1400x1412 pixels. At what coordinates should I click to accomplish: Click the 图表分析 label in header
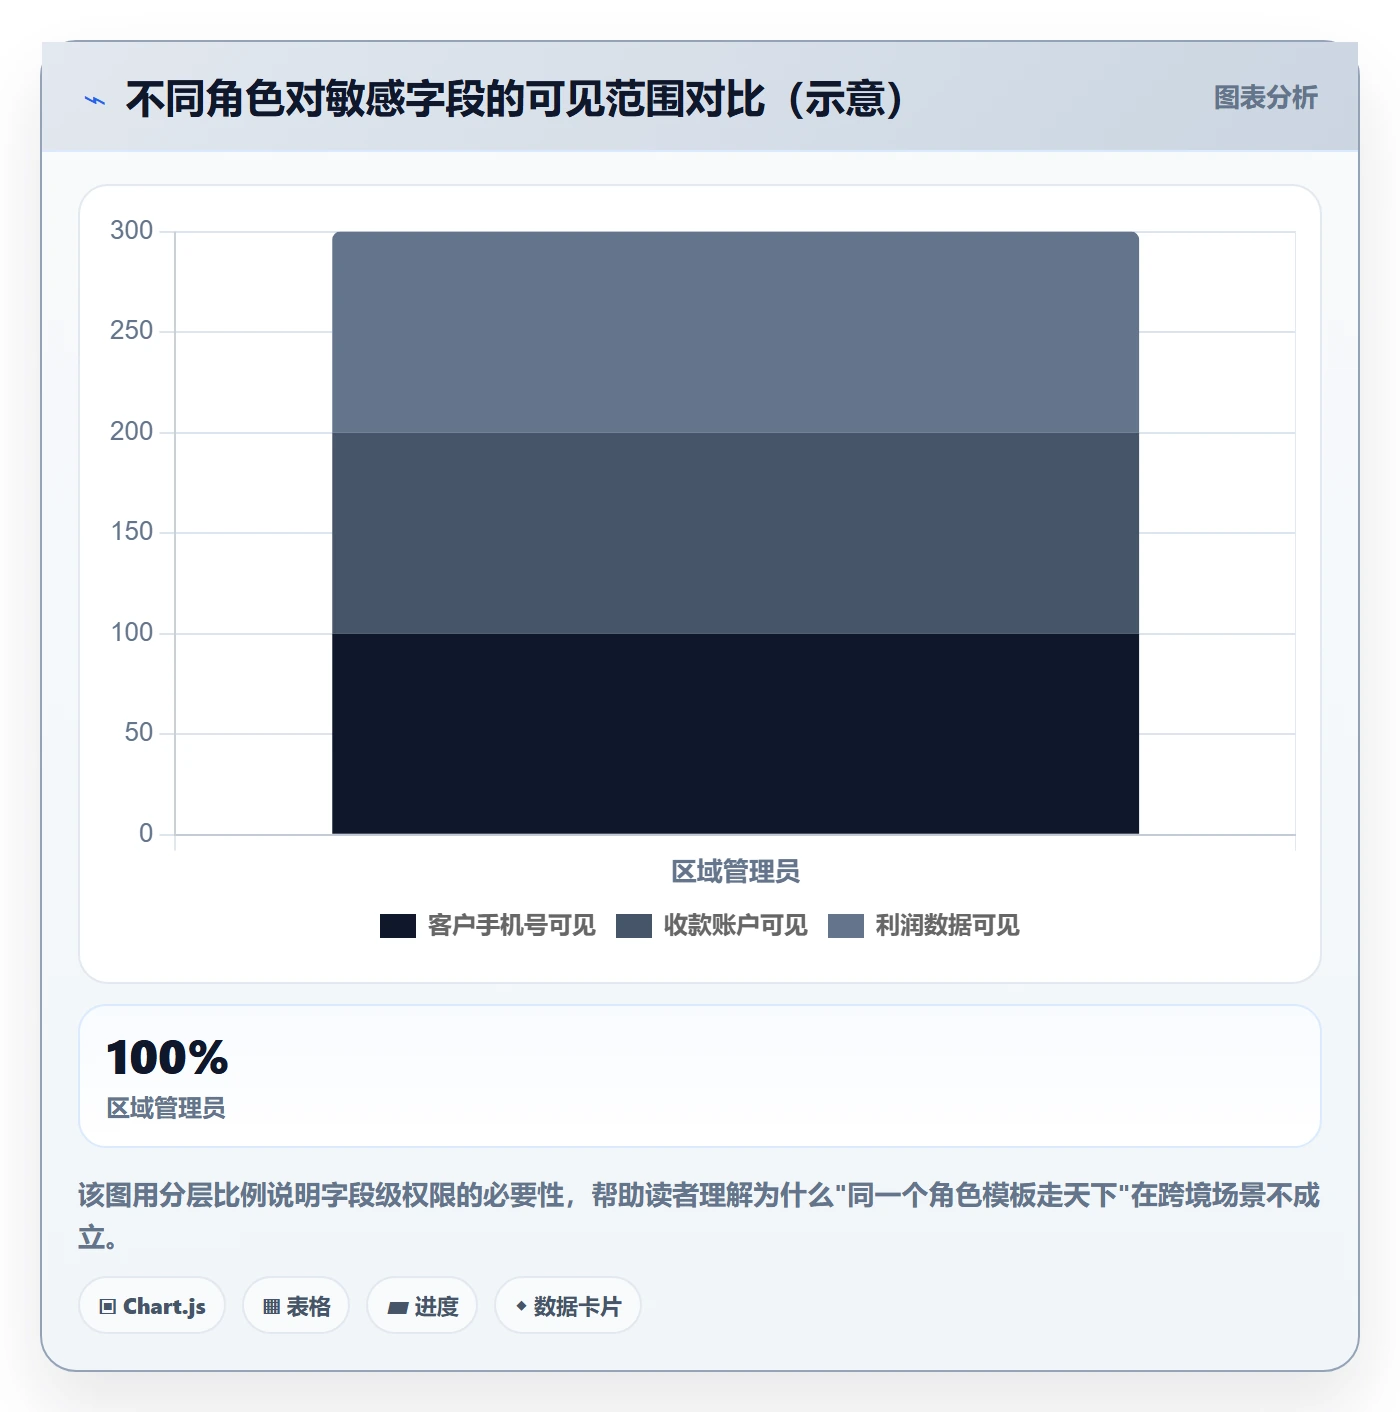tap(1265, 98)
